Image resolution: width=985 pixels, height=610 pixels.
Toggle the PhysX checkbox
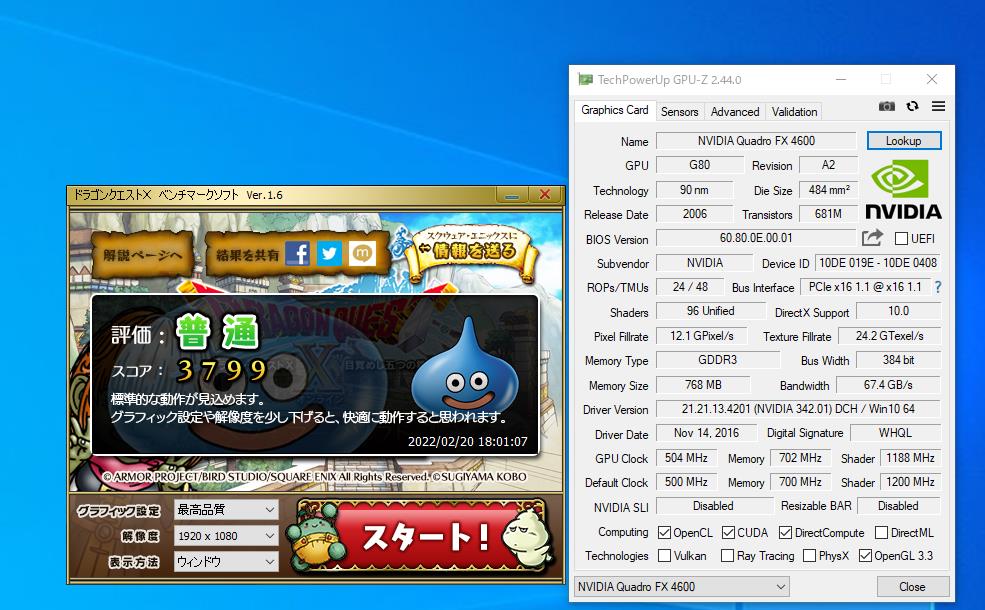click(810, 556)
